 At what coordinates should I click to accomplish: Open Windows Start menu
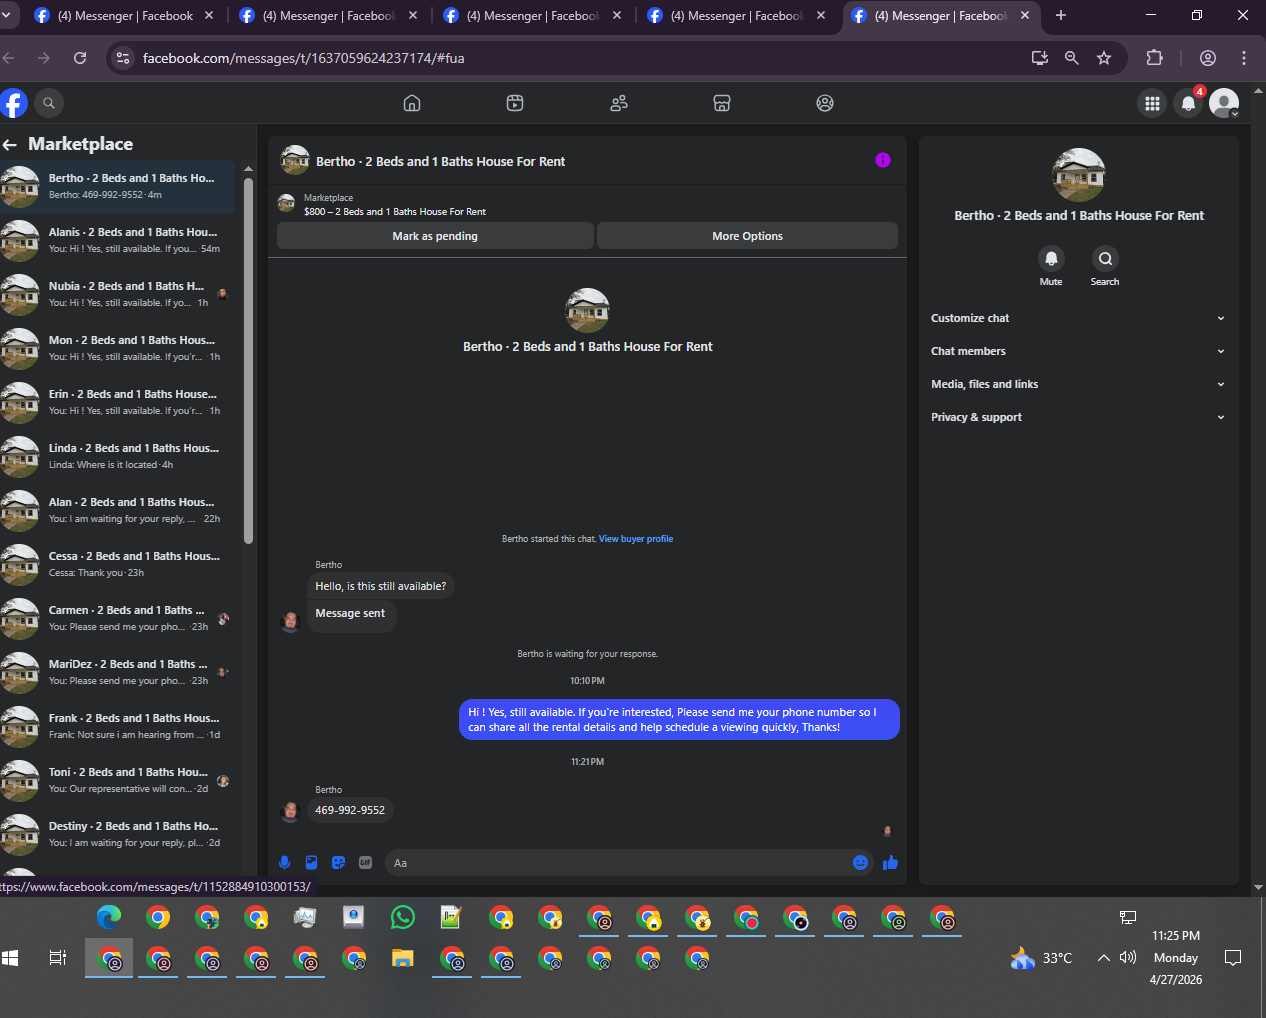point(10,958)
